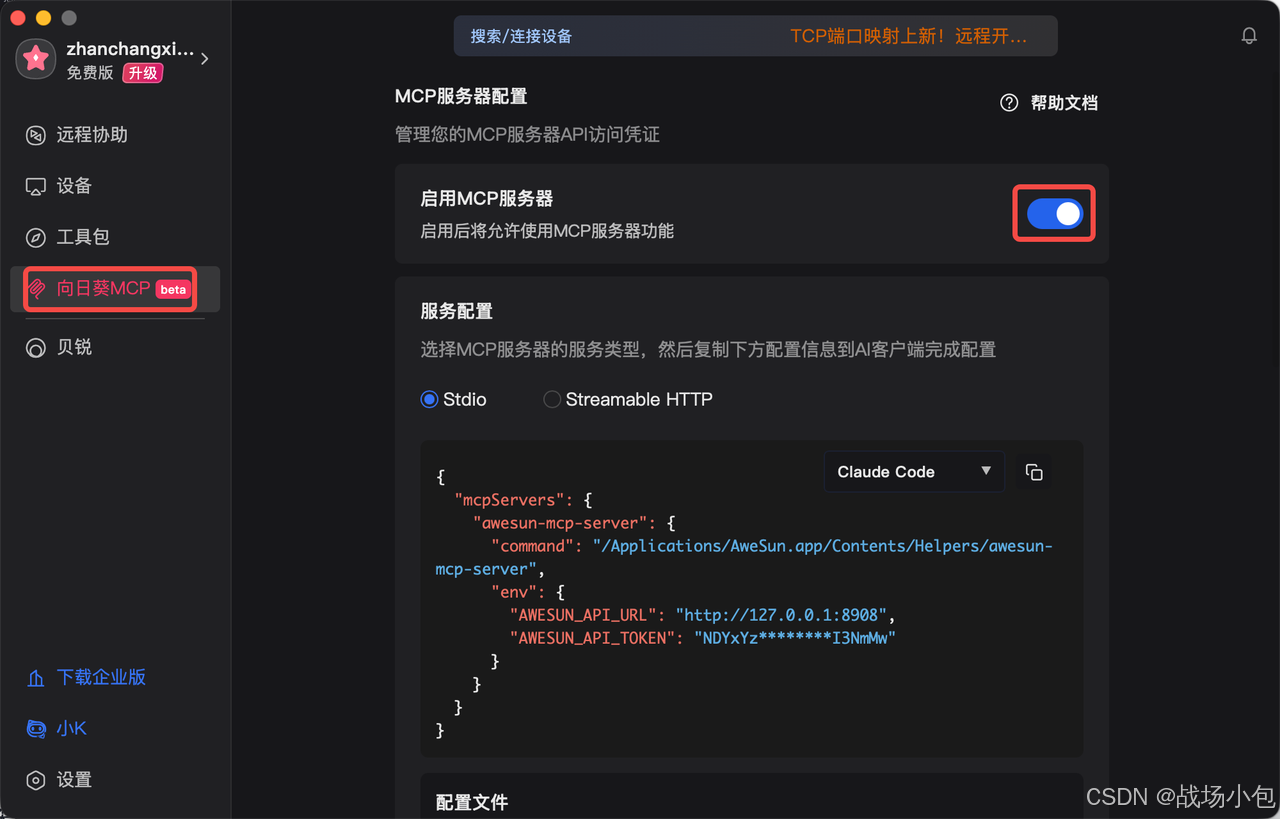Click the TCP端口映射上新 promo text
Screen dimensions: 1280x819
pyautogui.click(x=908, y=36)
